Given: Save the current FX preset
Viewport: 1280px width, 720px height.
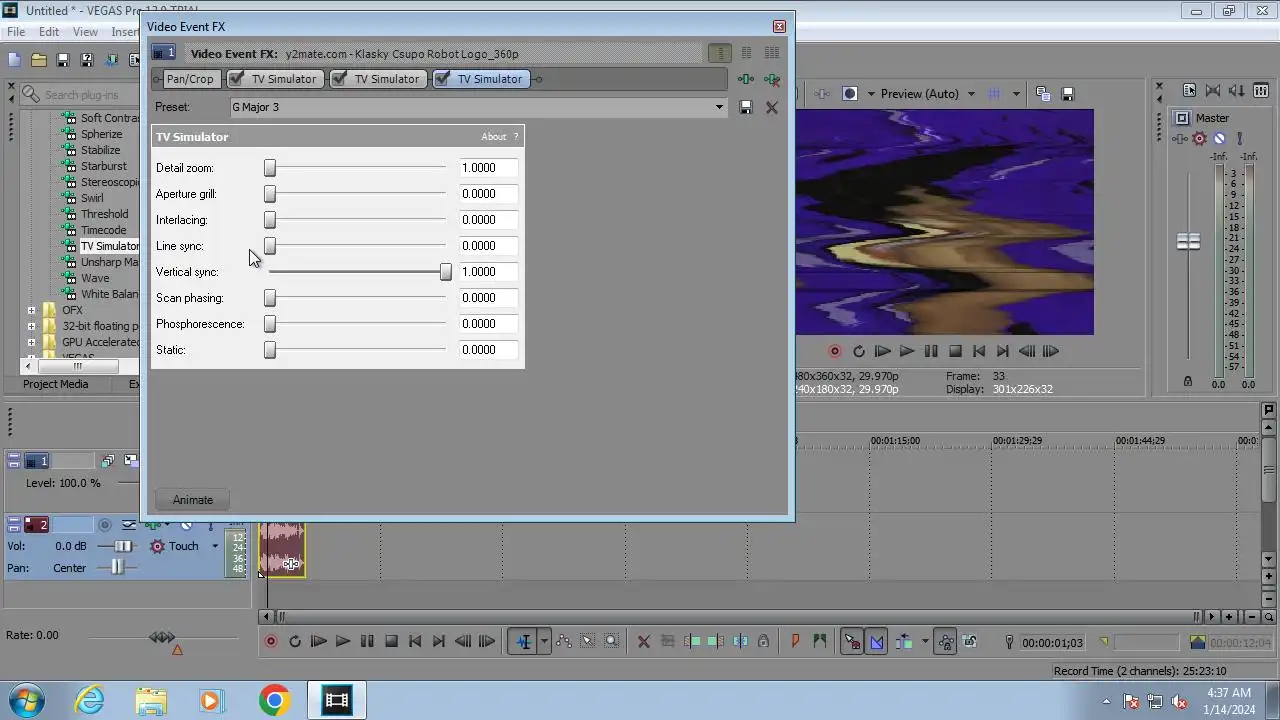Looking at the screenshot, I should tap(746, 107).
